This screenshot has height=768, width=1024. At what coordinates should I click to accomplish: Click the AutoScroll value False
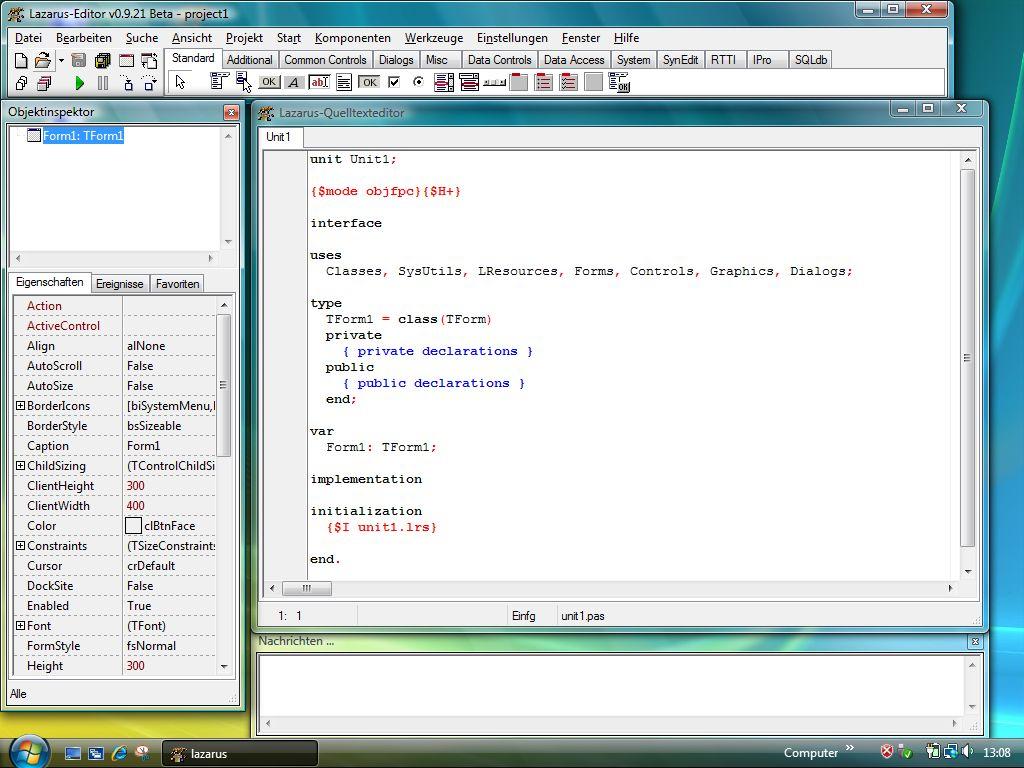click(169, 366)
